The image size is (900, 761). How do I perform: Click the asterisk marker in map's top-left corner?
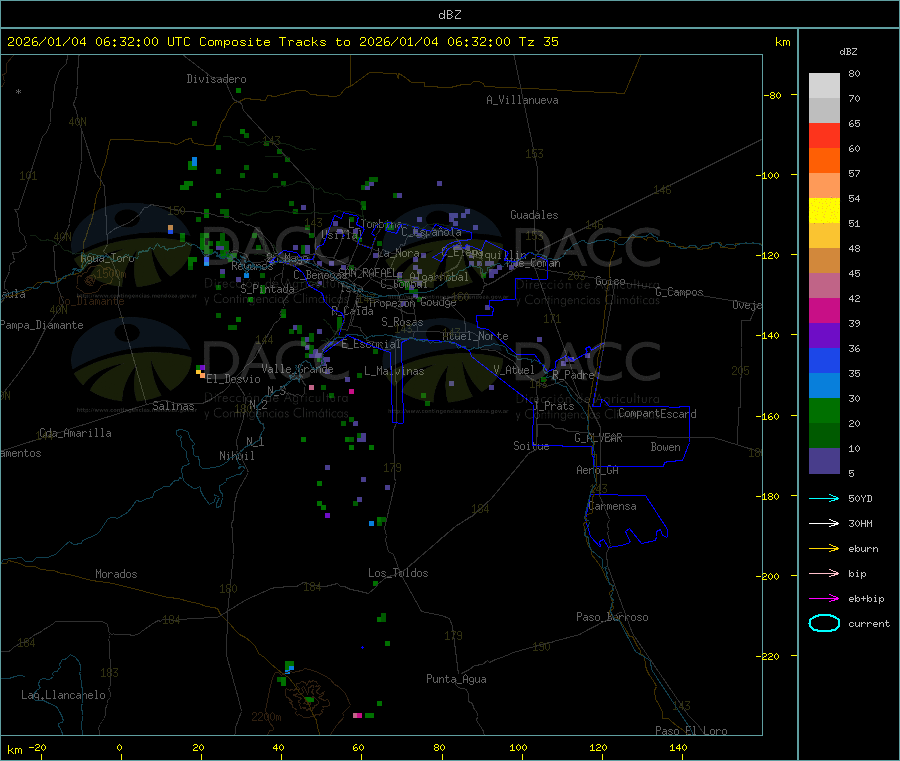(18, 93)
